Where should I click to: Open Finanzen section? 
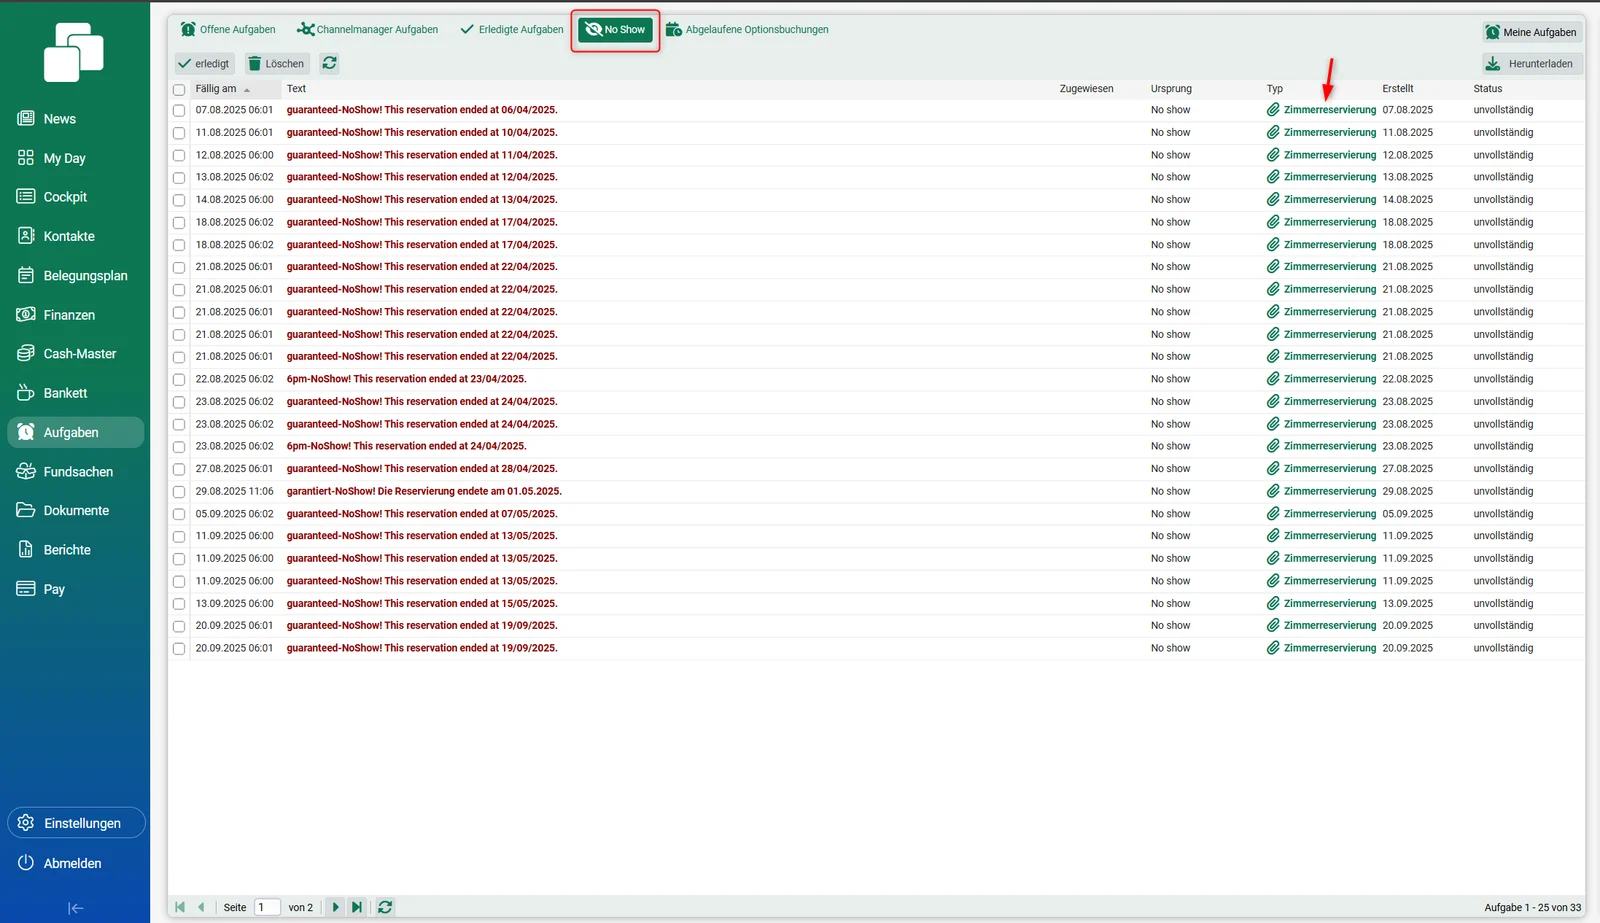click(75, 315)
